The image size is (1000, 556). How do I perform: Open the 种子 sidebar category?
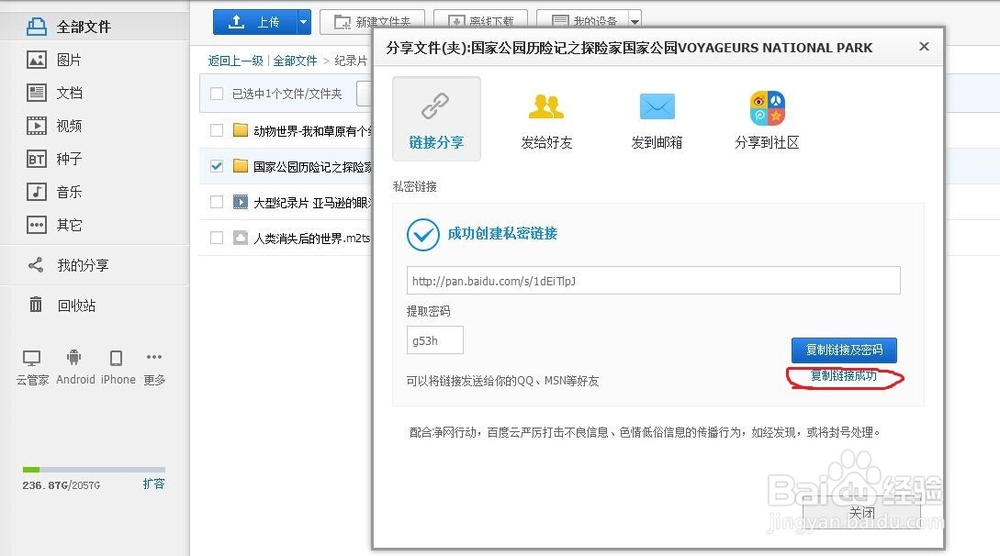(x=68, y=159)
